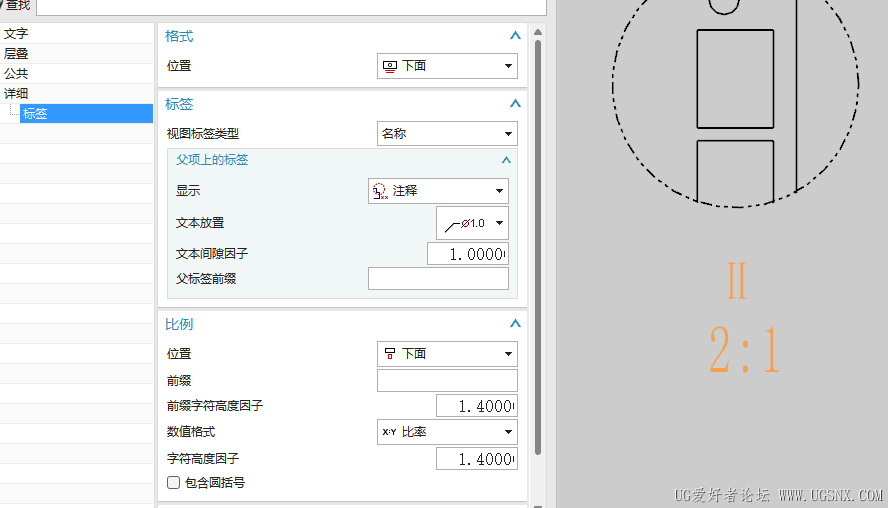Viewport: 888px width, 508px height.
Task: Click the 前缀字符高度因子 value field
Action: coord(476,406)
